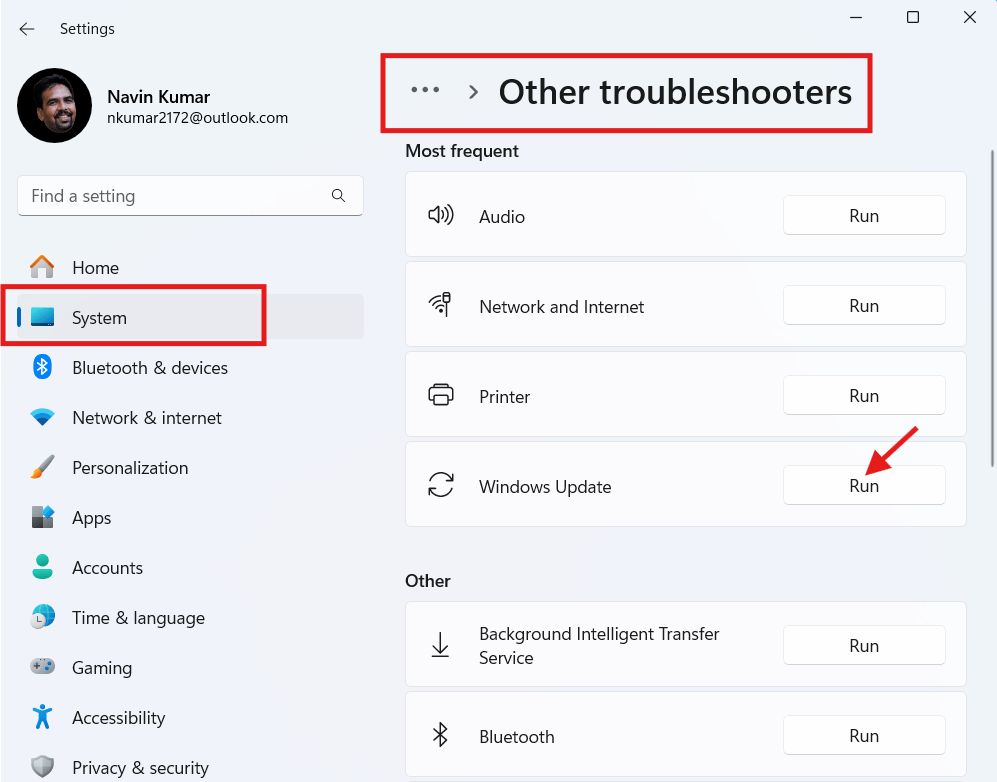Click the Gaming controller icon

click(42, 667)
